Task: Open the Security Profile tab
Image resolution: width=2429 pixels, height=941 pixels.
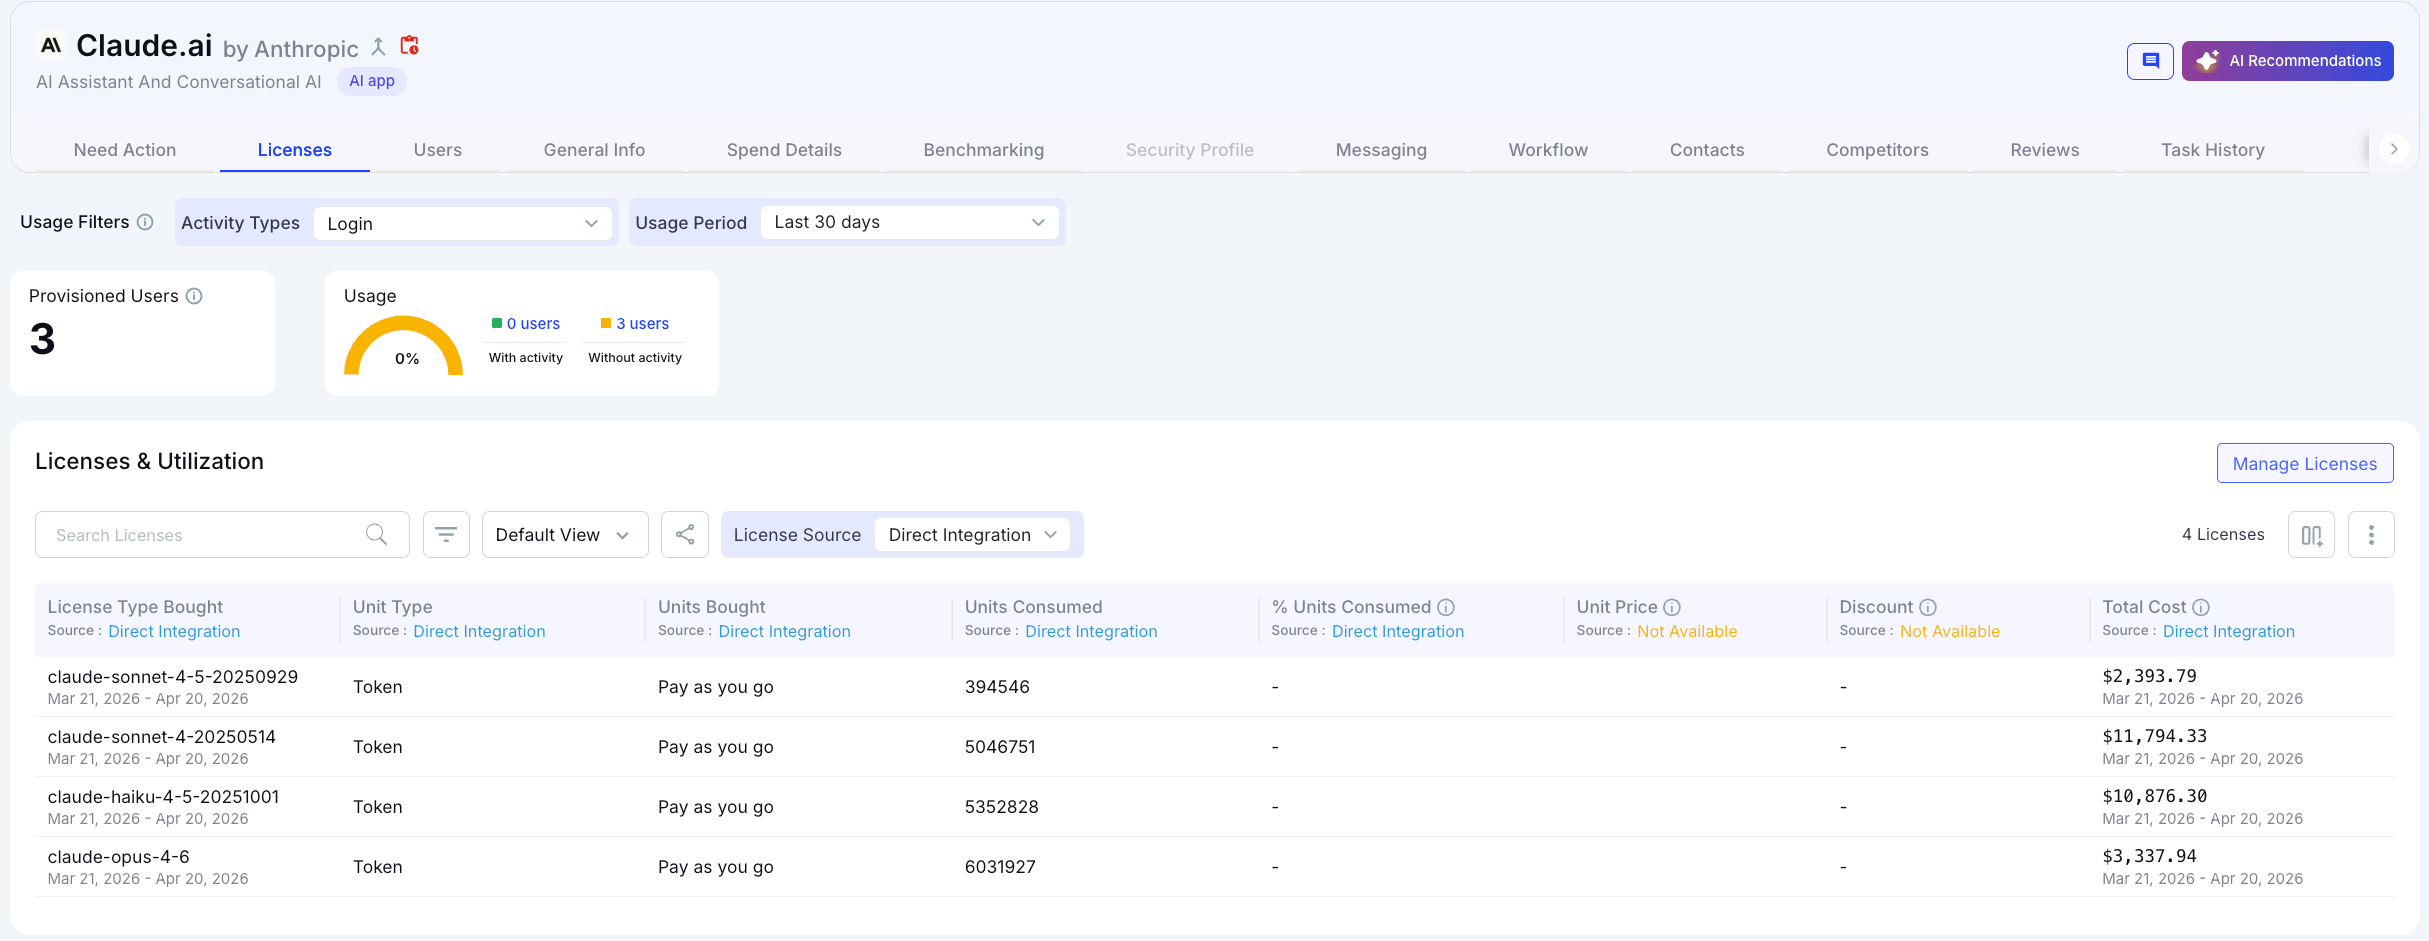Action: (1190, 150)
